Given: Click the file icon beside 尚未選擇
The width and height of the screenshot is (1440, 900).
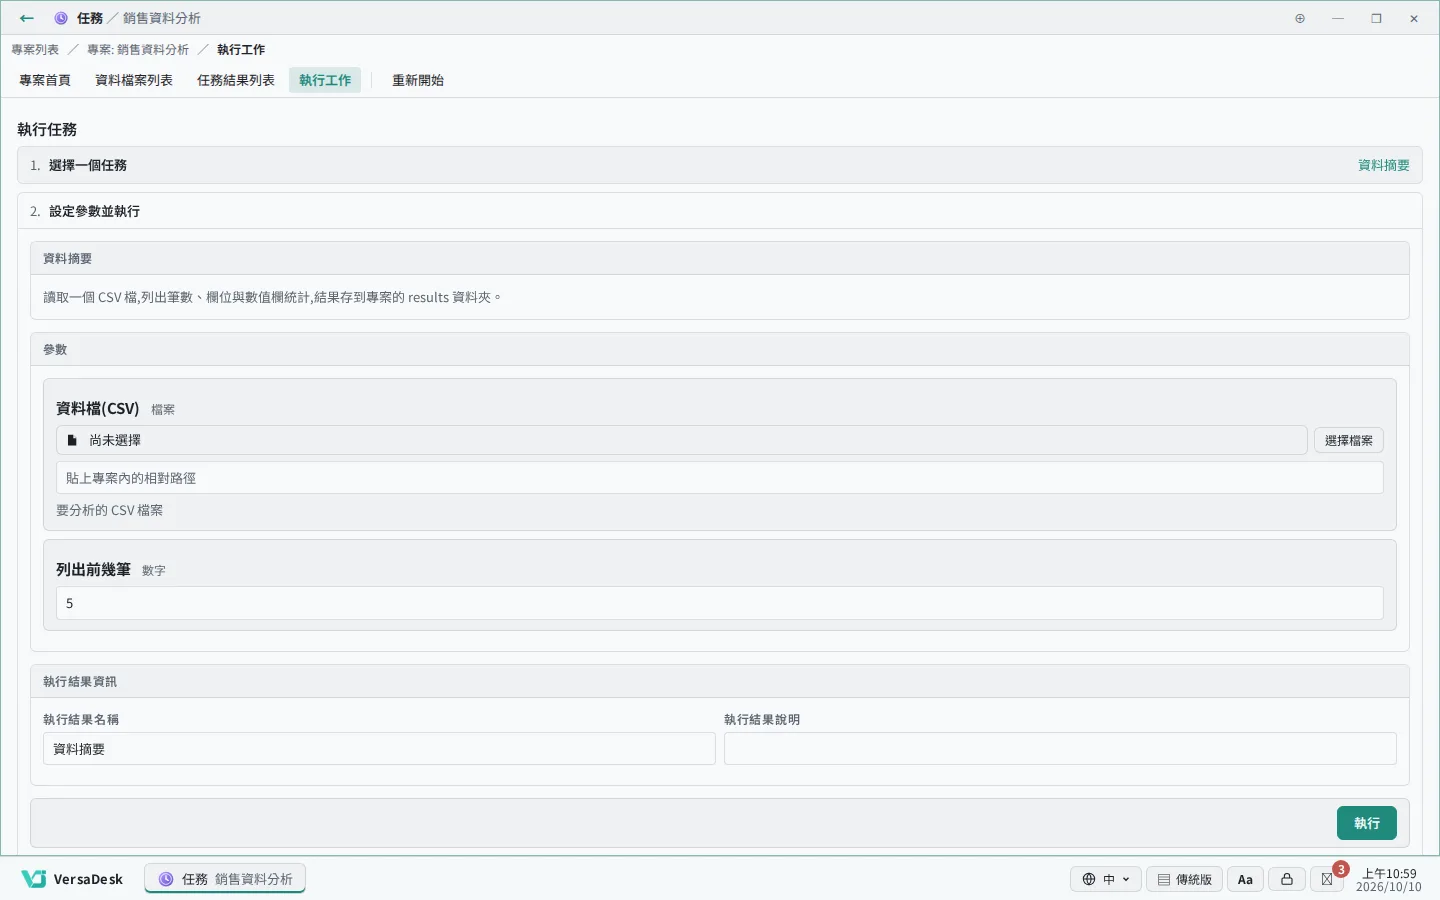Looking at the screenshot, I should click(x=72, y=440).
